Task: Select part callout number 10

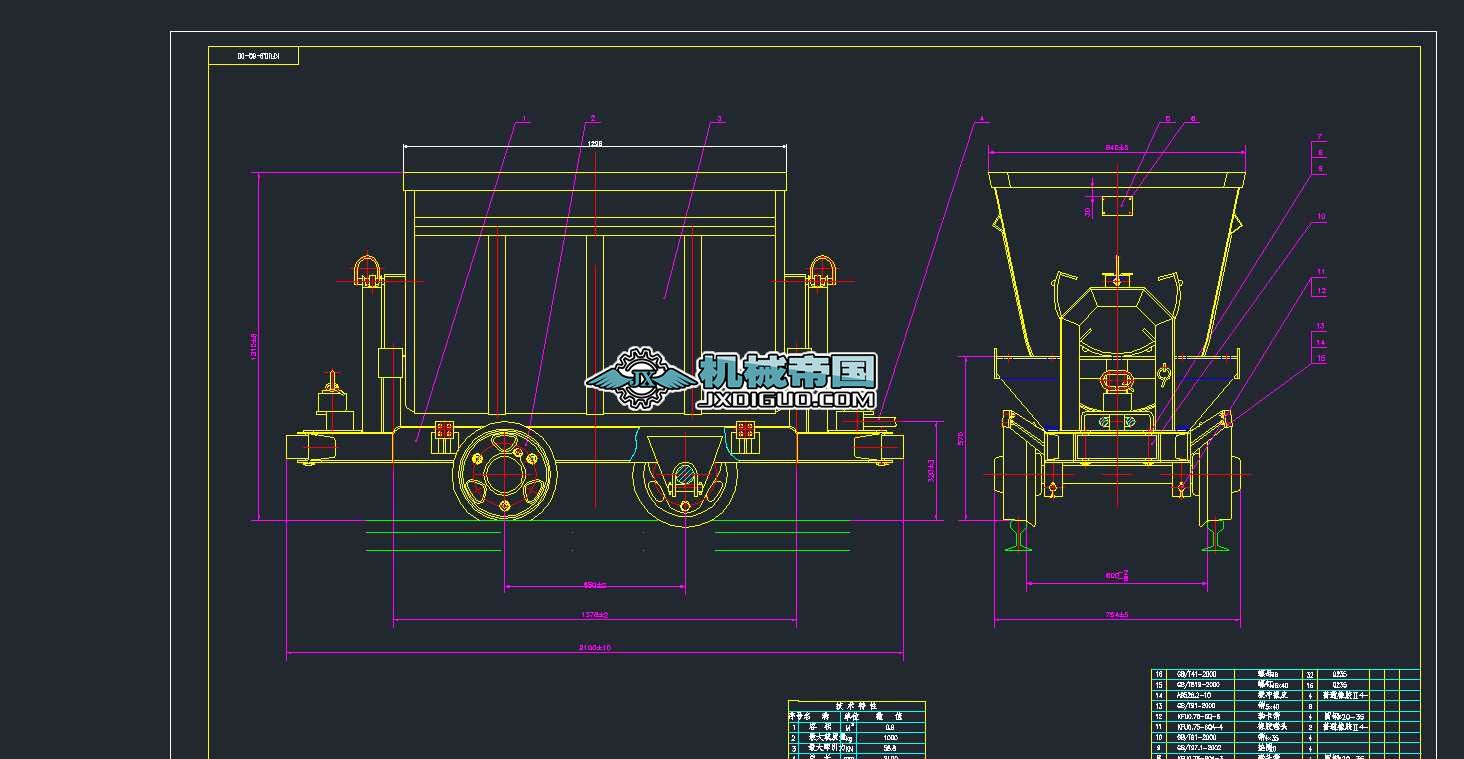Action: 1320,216
